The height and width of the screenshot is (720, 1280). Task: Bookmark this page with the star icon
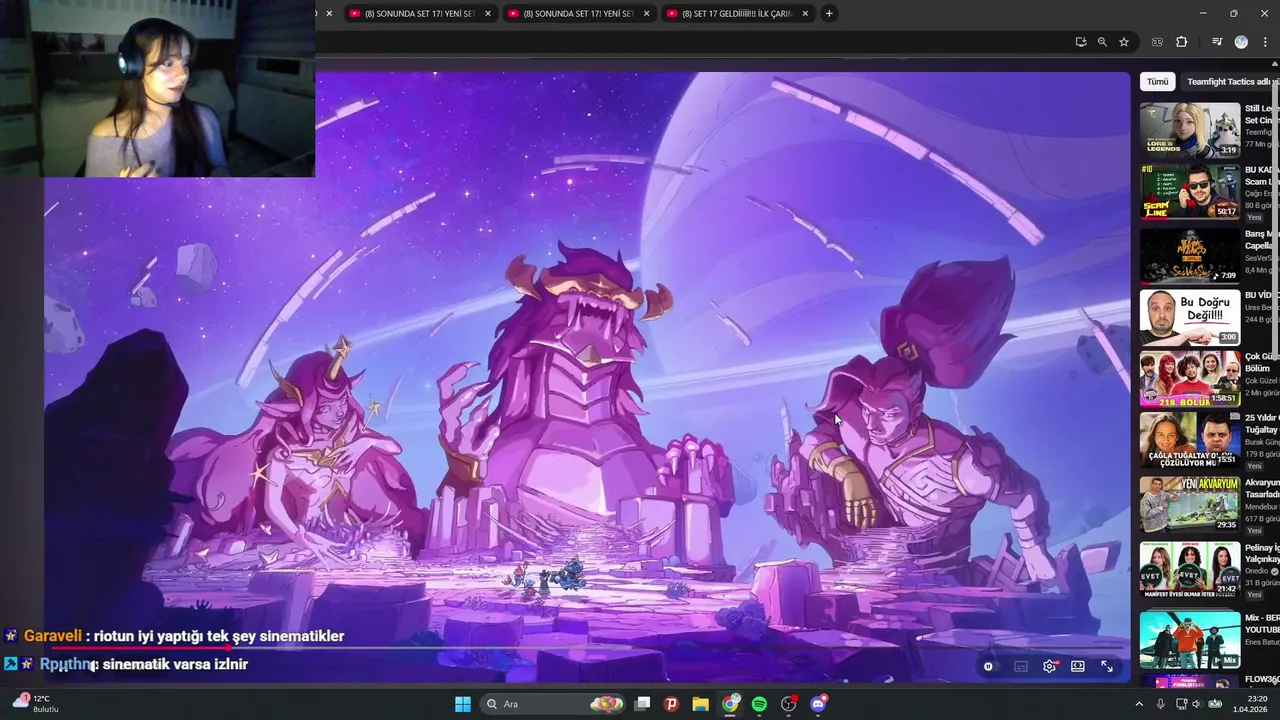pyautogui.click(x=1124, y=42)
